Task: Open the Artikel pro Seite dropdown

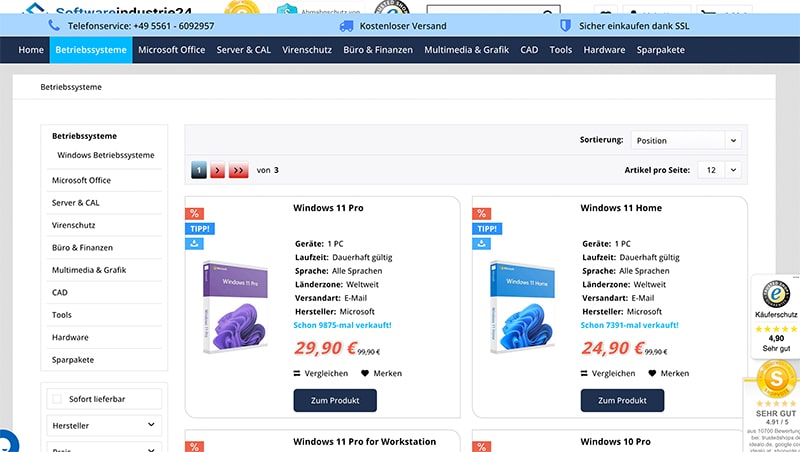Action: [x=719, y=170]
